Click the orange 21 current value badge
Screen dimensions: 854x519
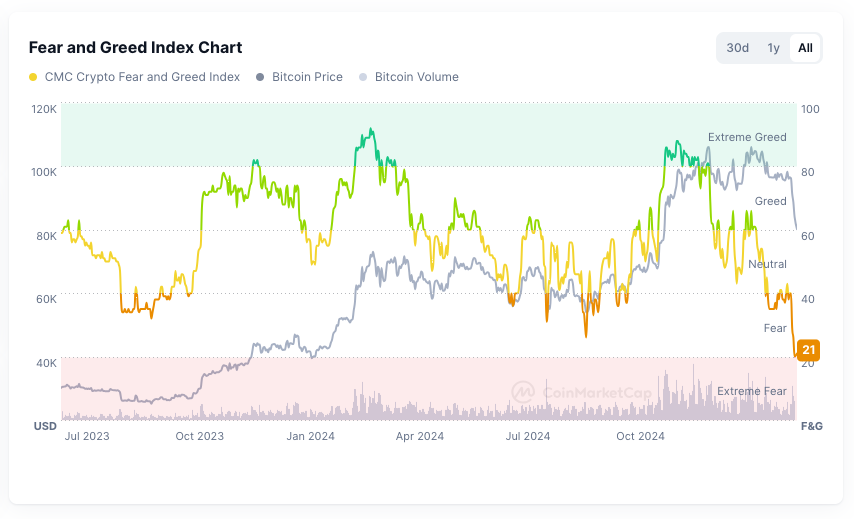(x=809, y=350)
